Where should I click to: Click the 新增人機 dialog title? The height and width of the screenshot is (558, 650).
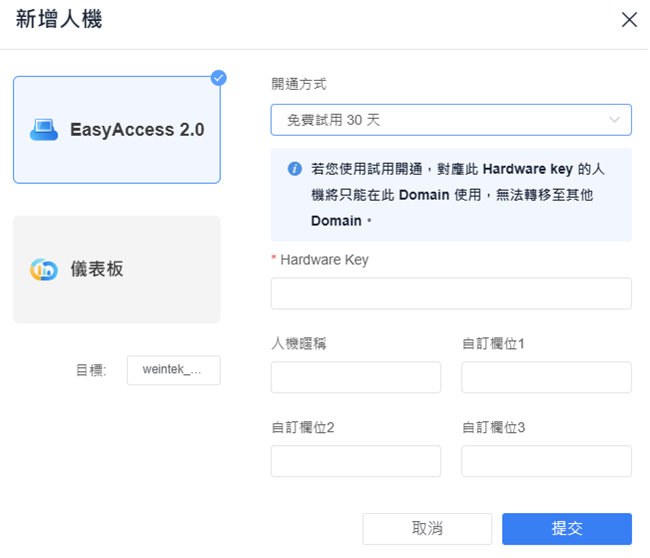click(x=59, y=19)
